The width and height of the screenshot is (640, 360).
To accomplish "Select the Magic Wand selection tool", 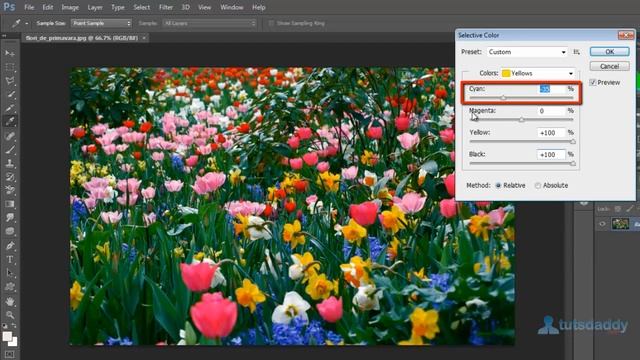I will coord(10,94).
